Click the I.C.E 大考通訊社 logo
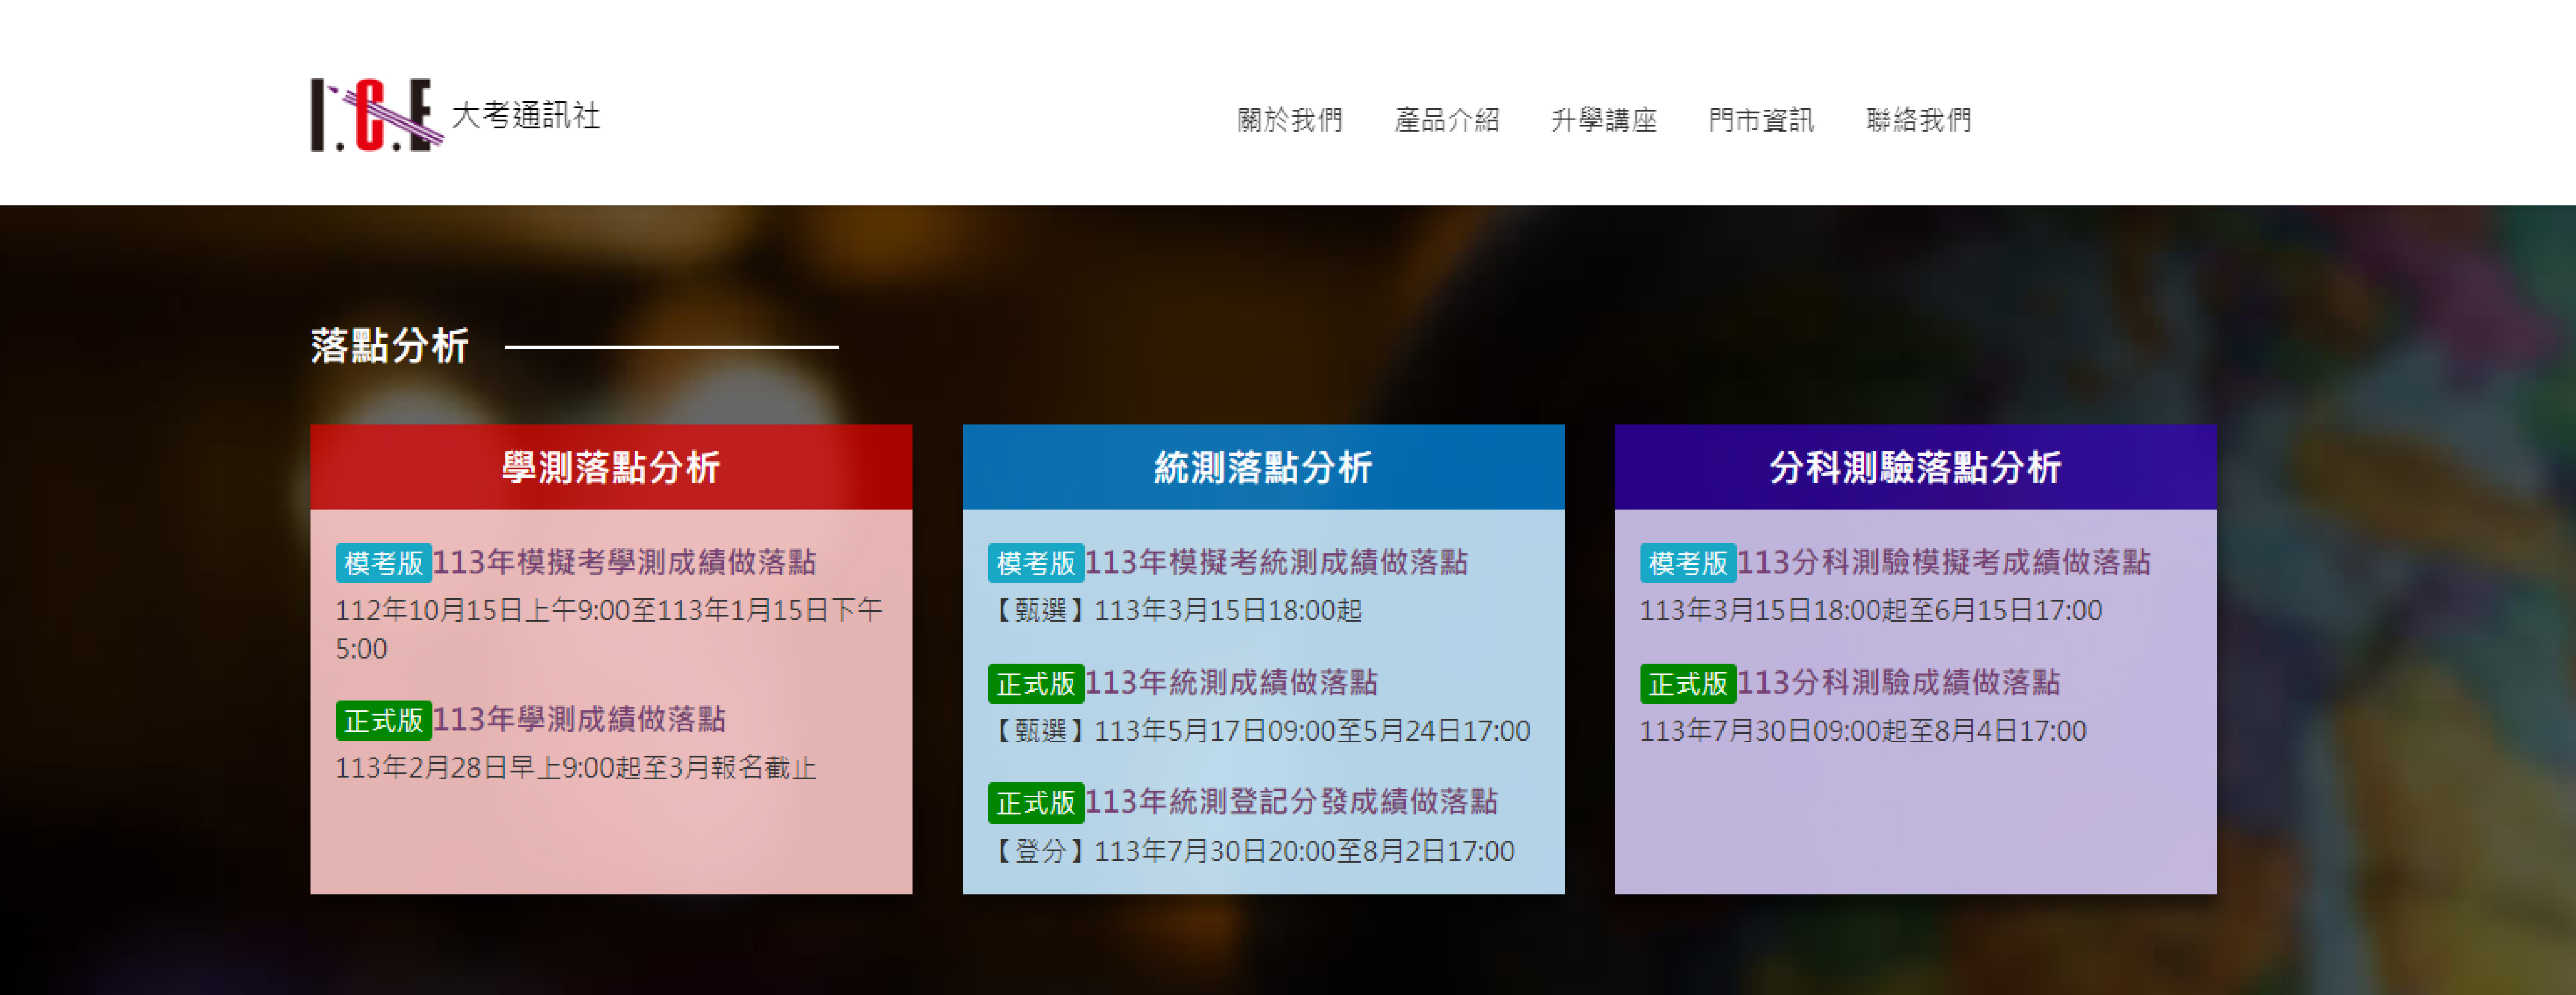Image resolution: width=2576 pixels, height=995 pixels. (x=455, y=115)
